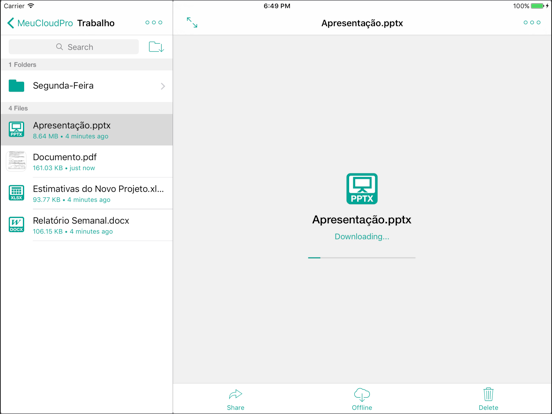This screenshot has height=414, width=552.
Task: Tap the Share button
Action: (x=236, y=399)
